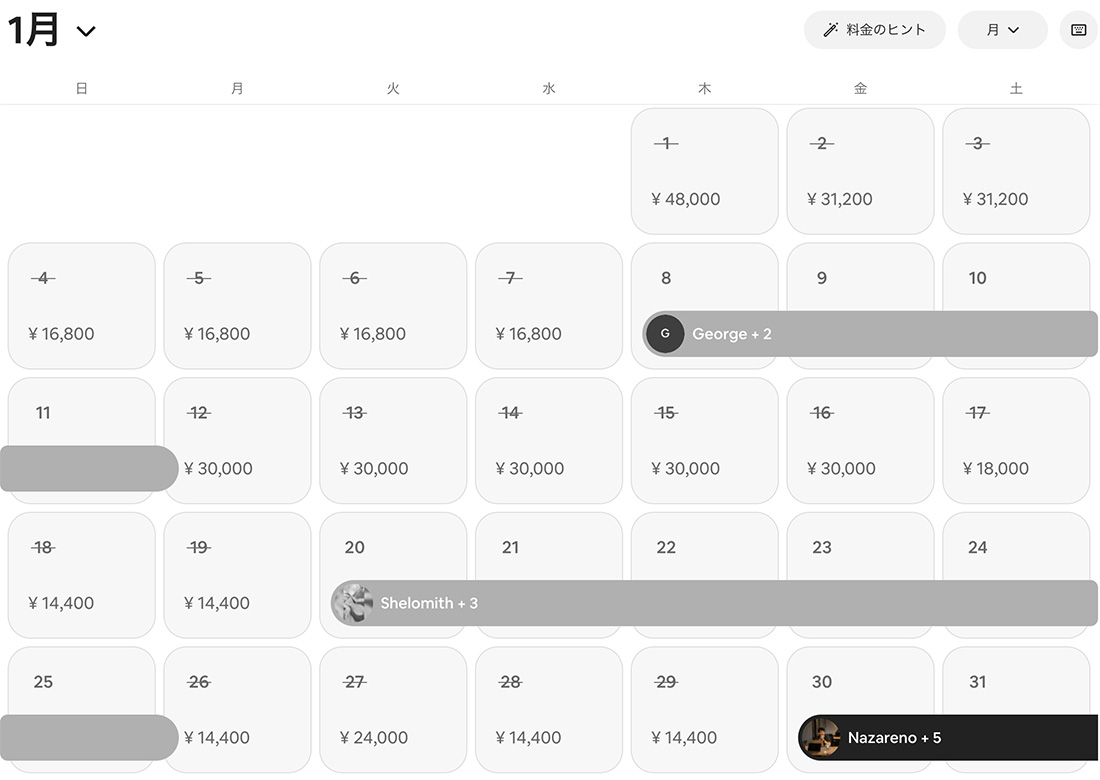
Task: Select January 12 date cell
Action: pos(237,440)
